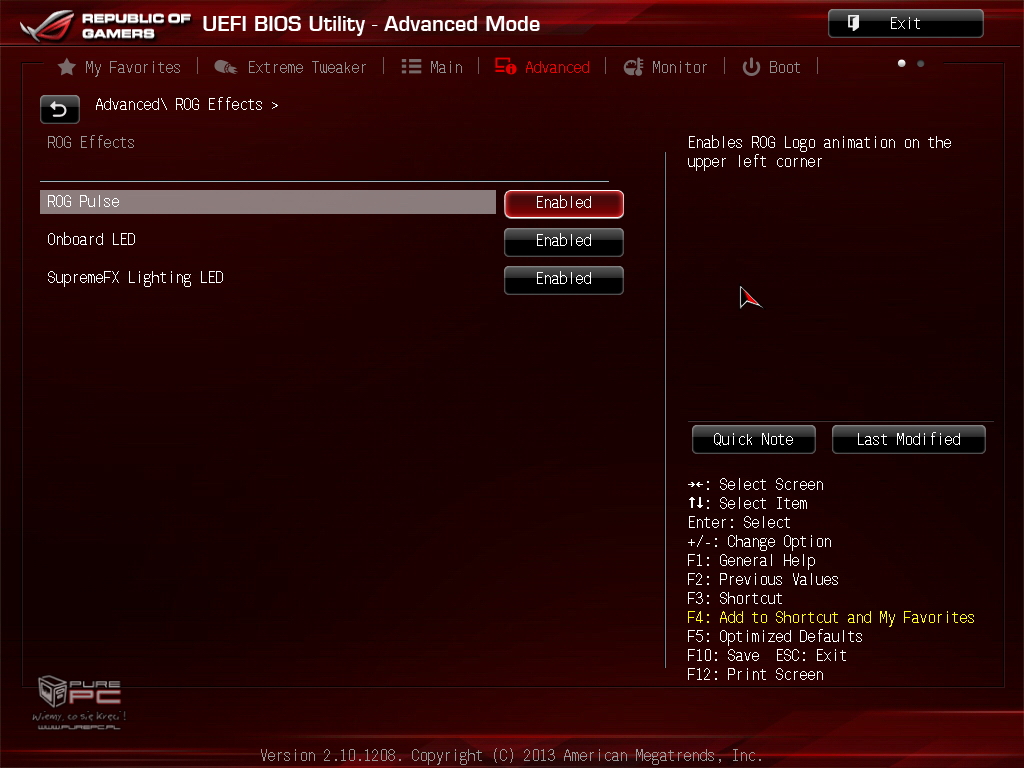Click the F3: Shortcut hint
This screenshot has width=1024, height=768.
(x=735, y=599)
